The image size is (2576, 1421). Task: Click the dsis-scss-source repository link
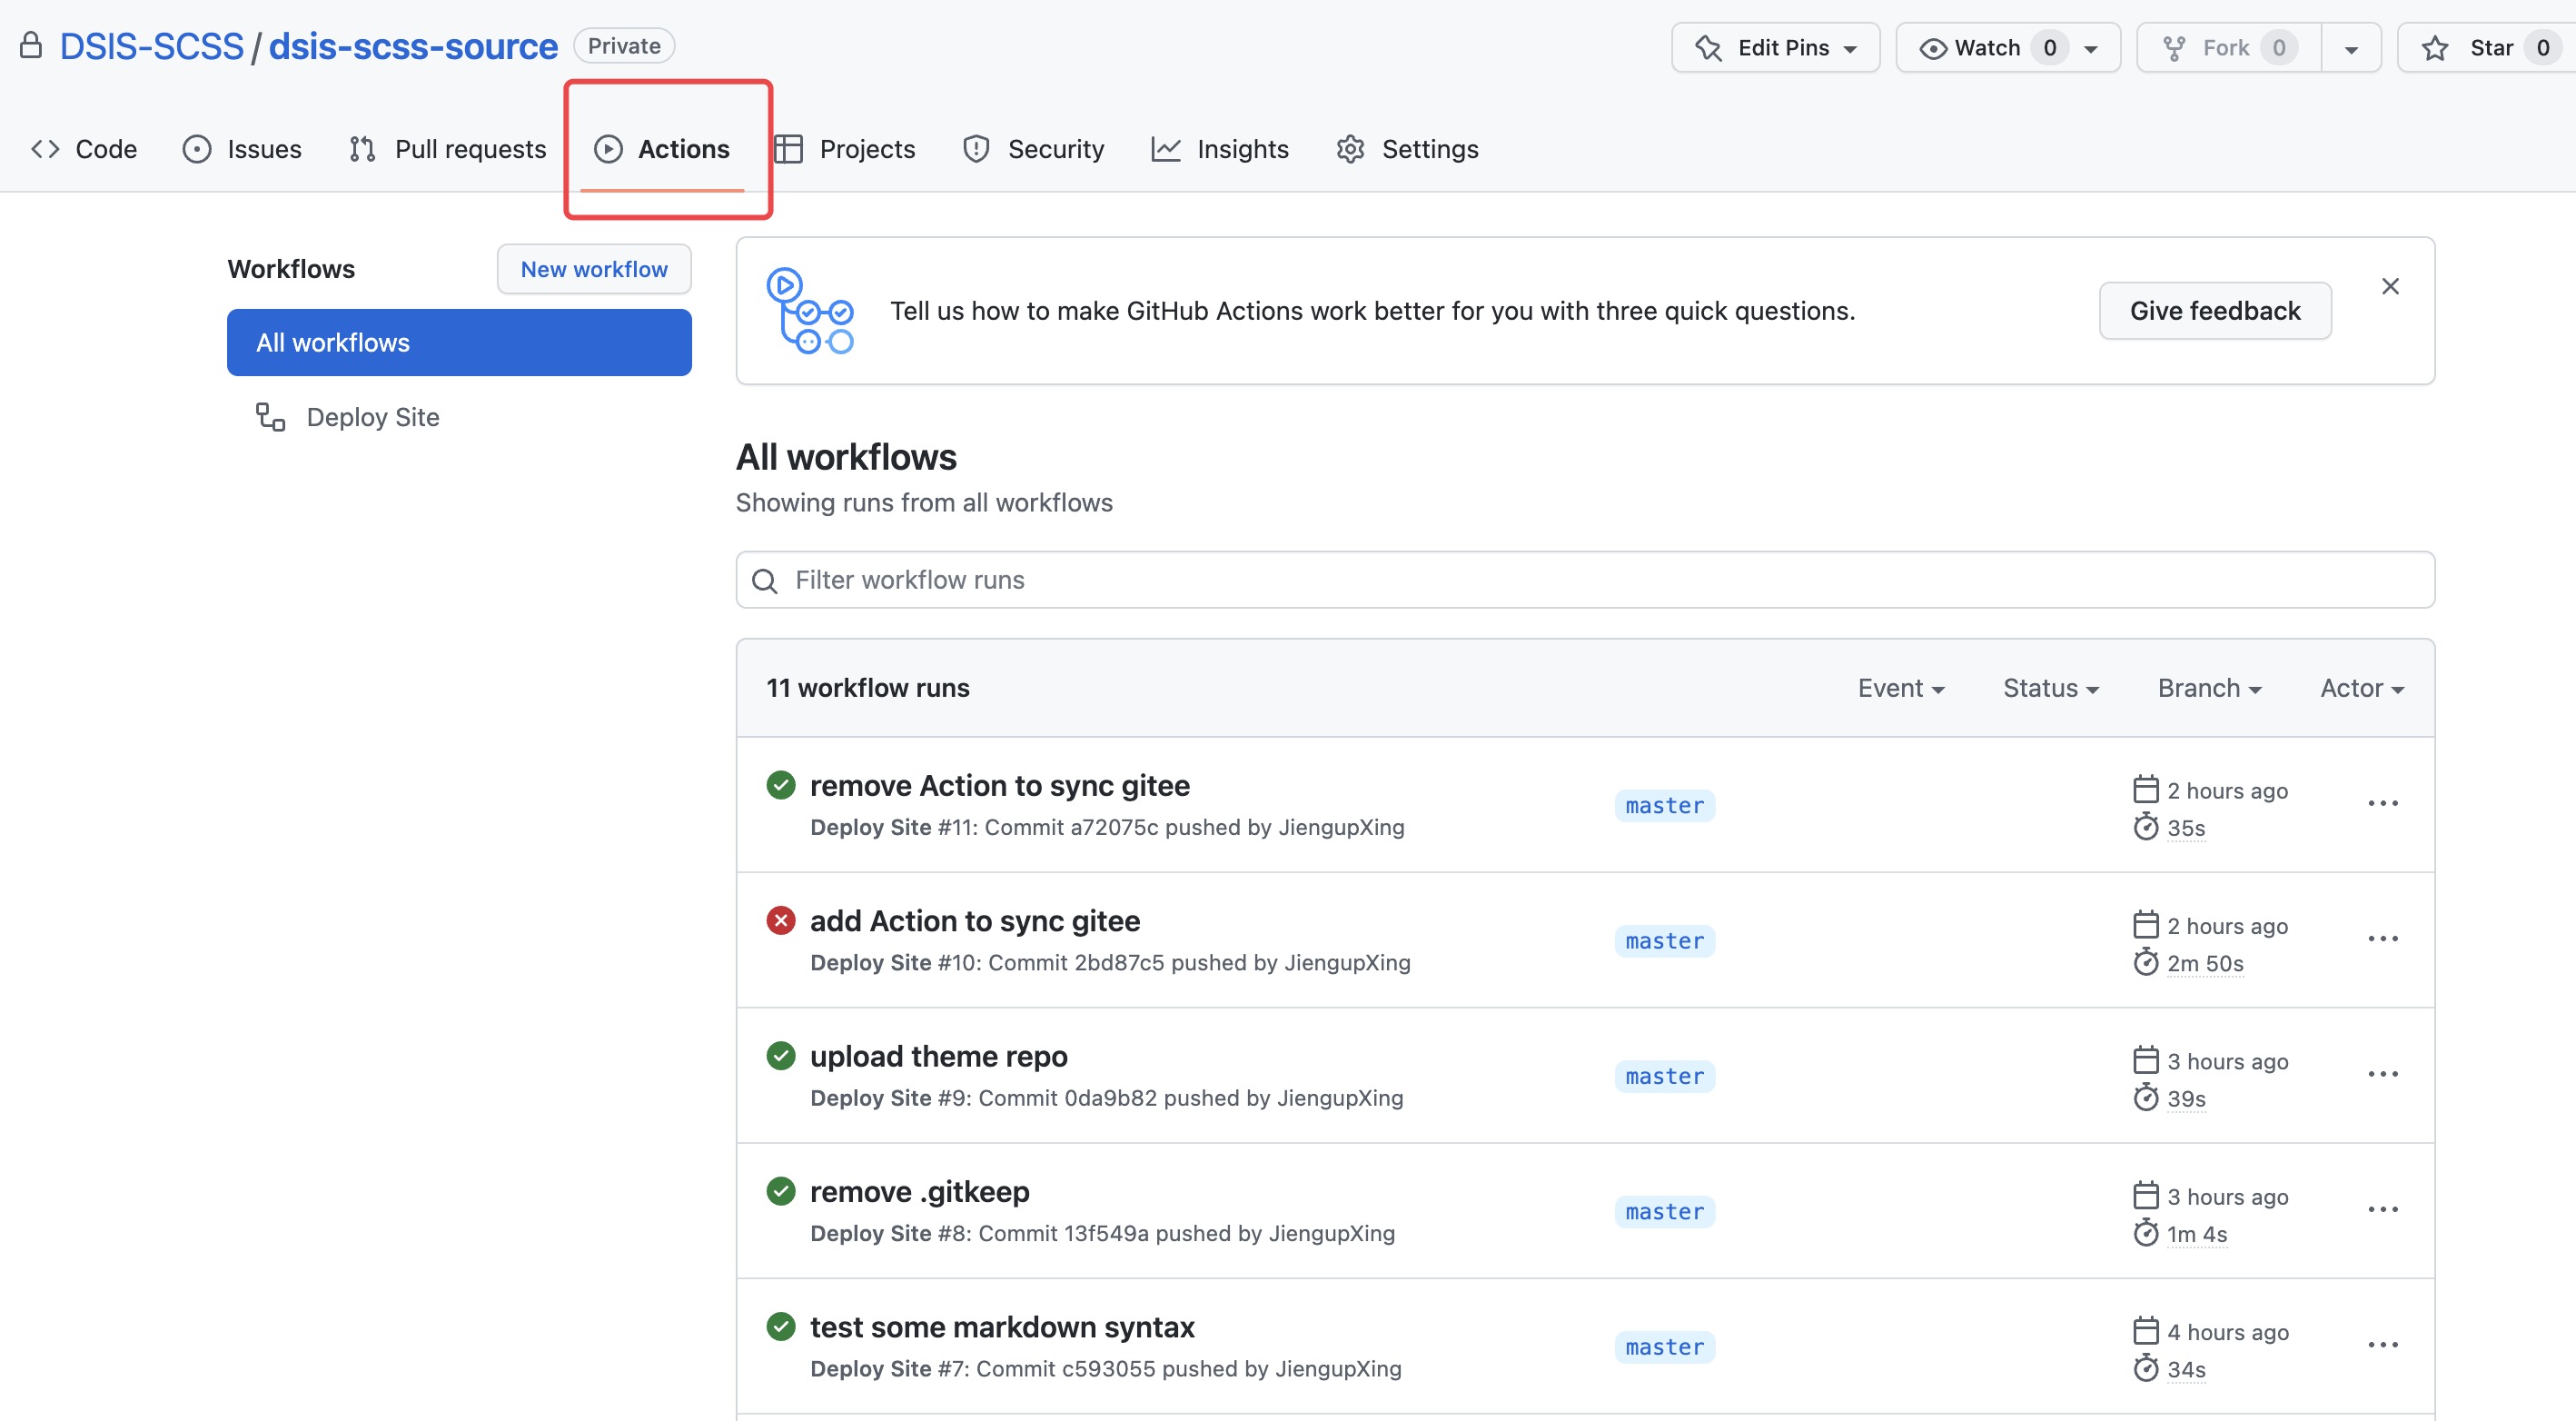(x=413, y=47)
